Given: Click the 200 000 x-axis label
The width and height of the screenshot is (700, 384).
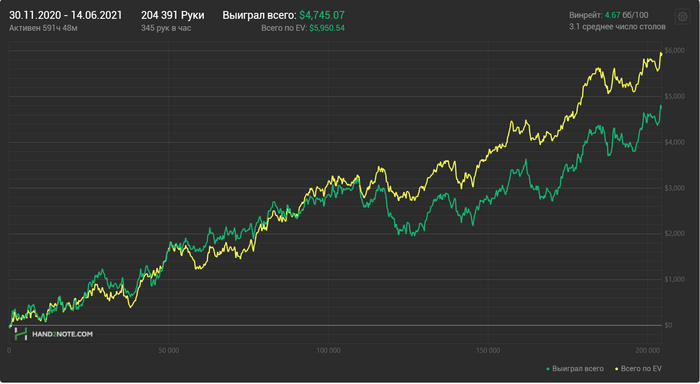Looking at the screenshot, I should coord(647,351).
